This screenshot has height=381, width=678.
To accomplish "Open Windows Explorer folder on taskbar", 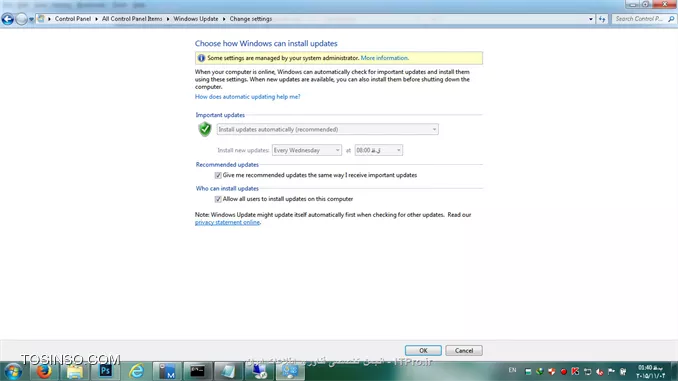I will click(x=74, y=371).
